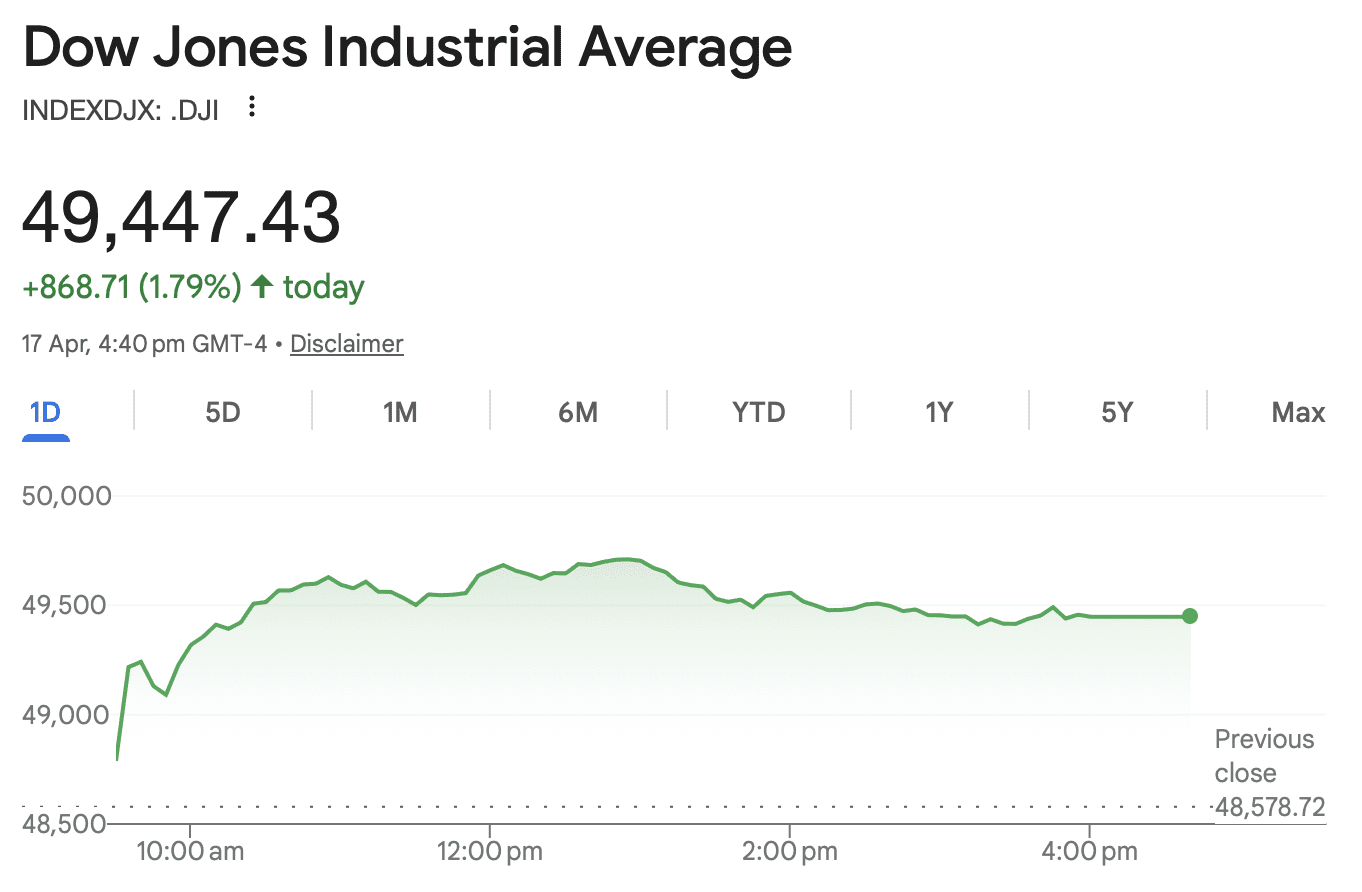The image size is (1362, 892).
Task: Open the three-dot more options menu
Action: pos(252,107)
